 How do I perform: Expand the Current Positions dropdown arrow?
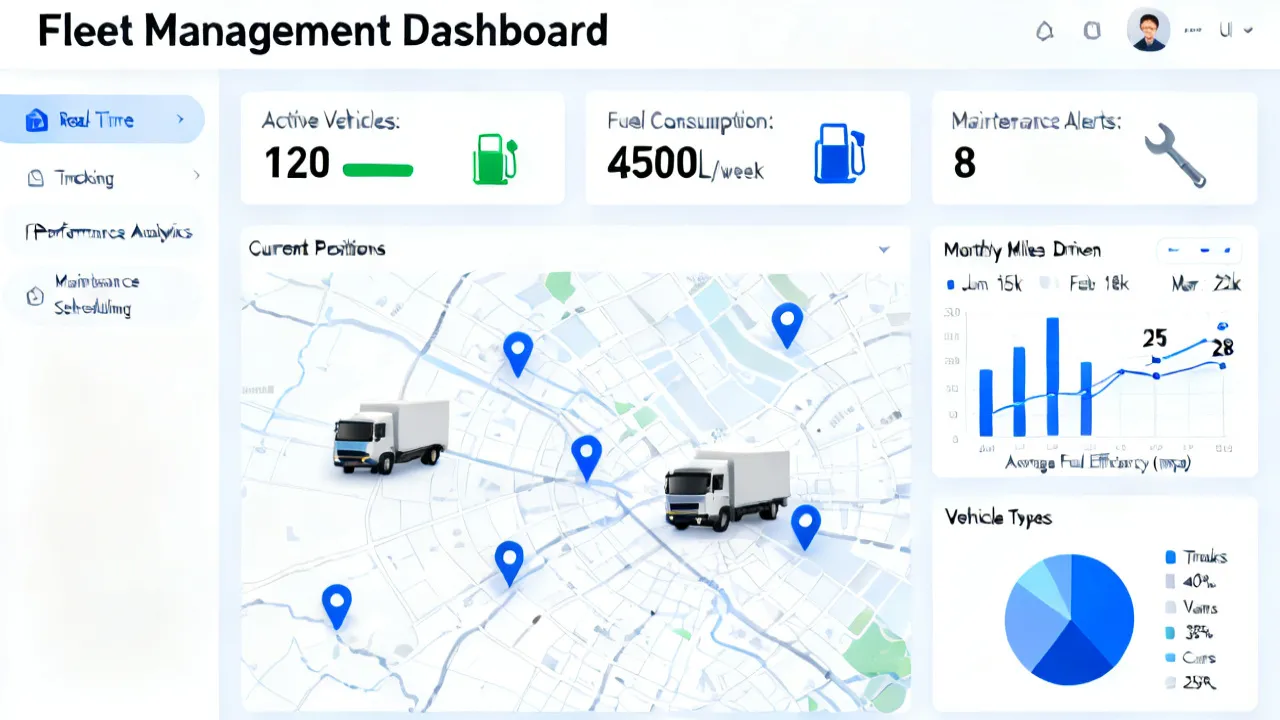[x=884, y=249]
